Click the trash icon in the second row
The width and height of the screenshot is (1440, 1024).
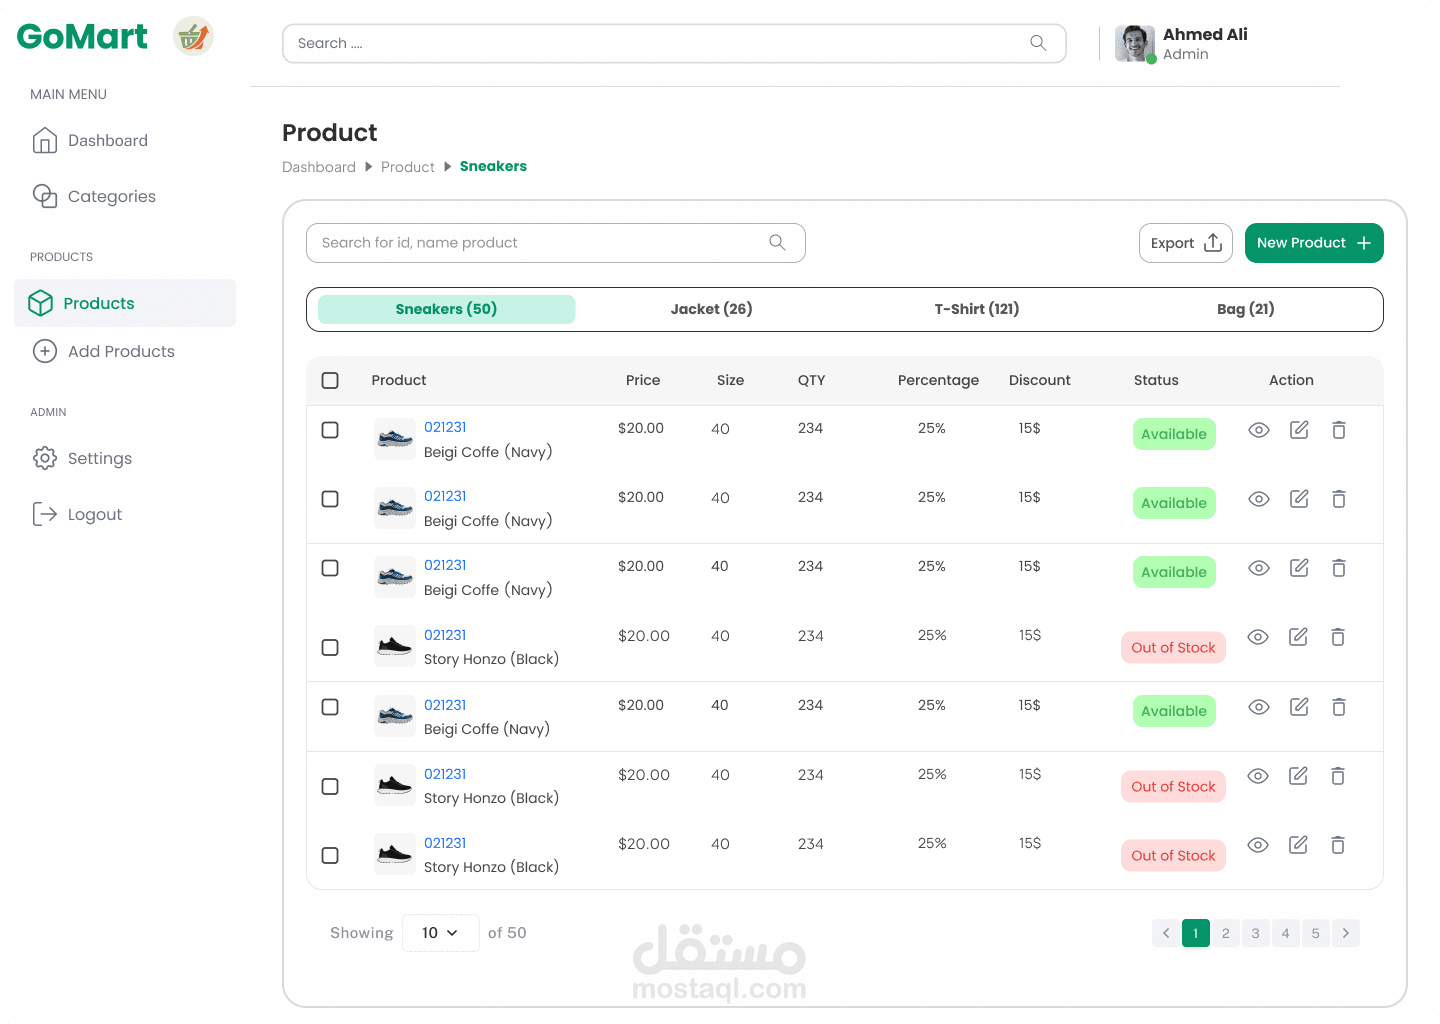point(1339,499)
